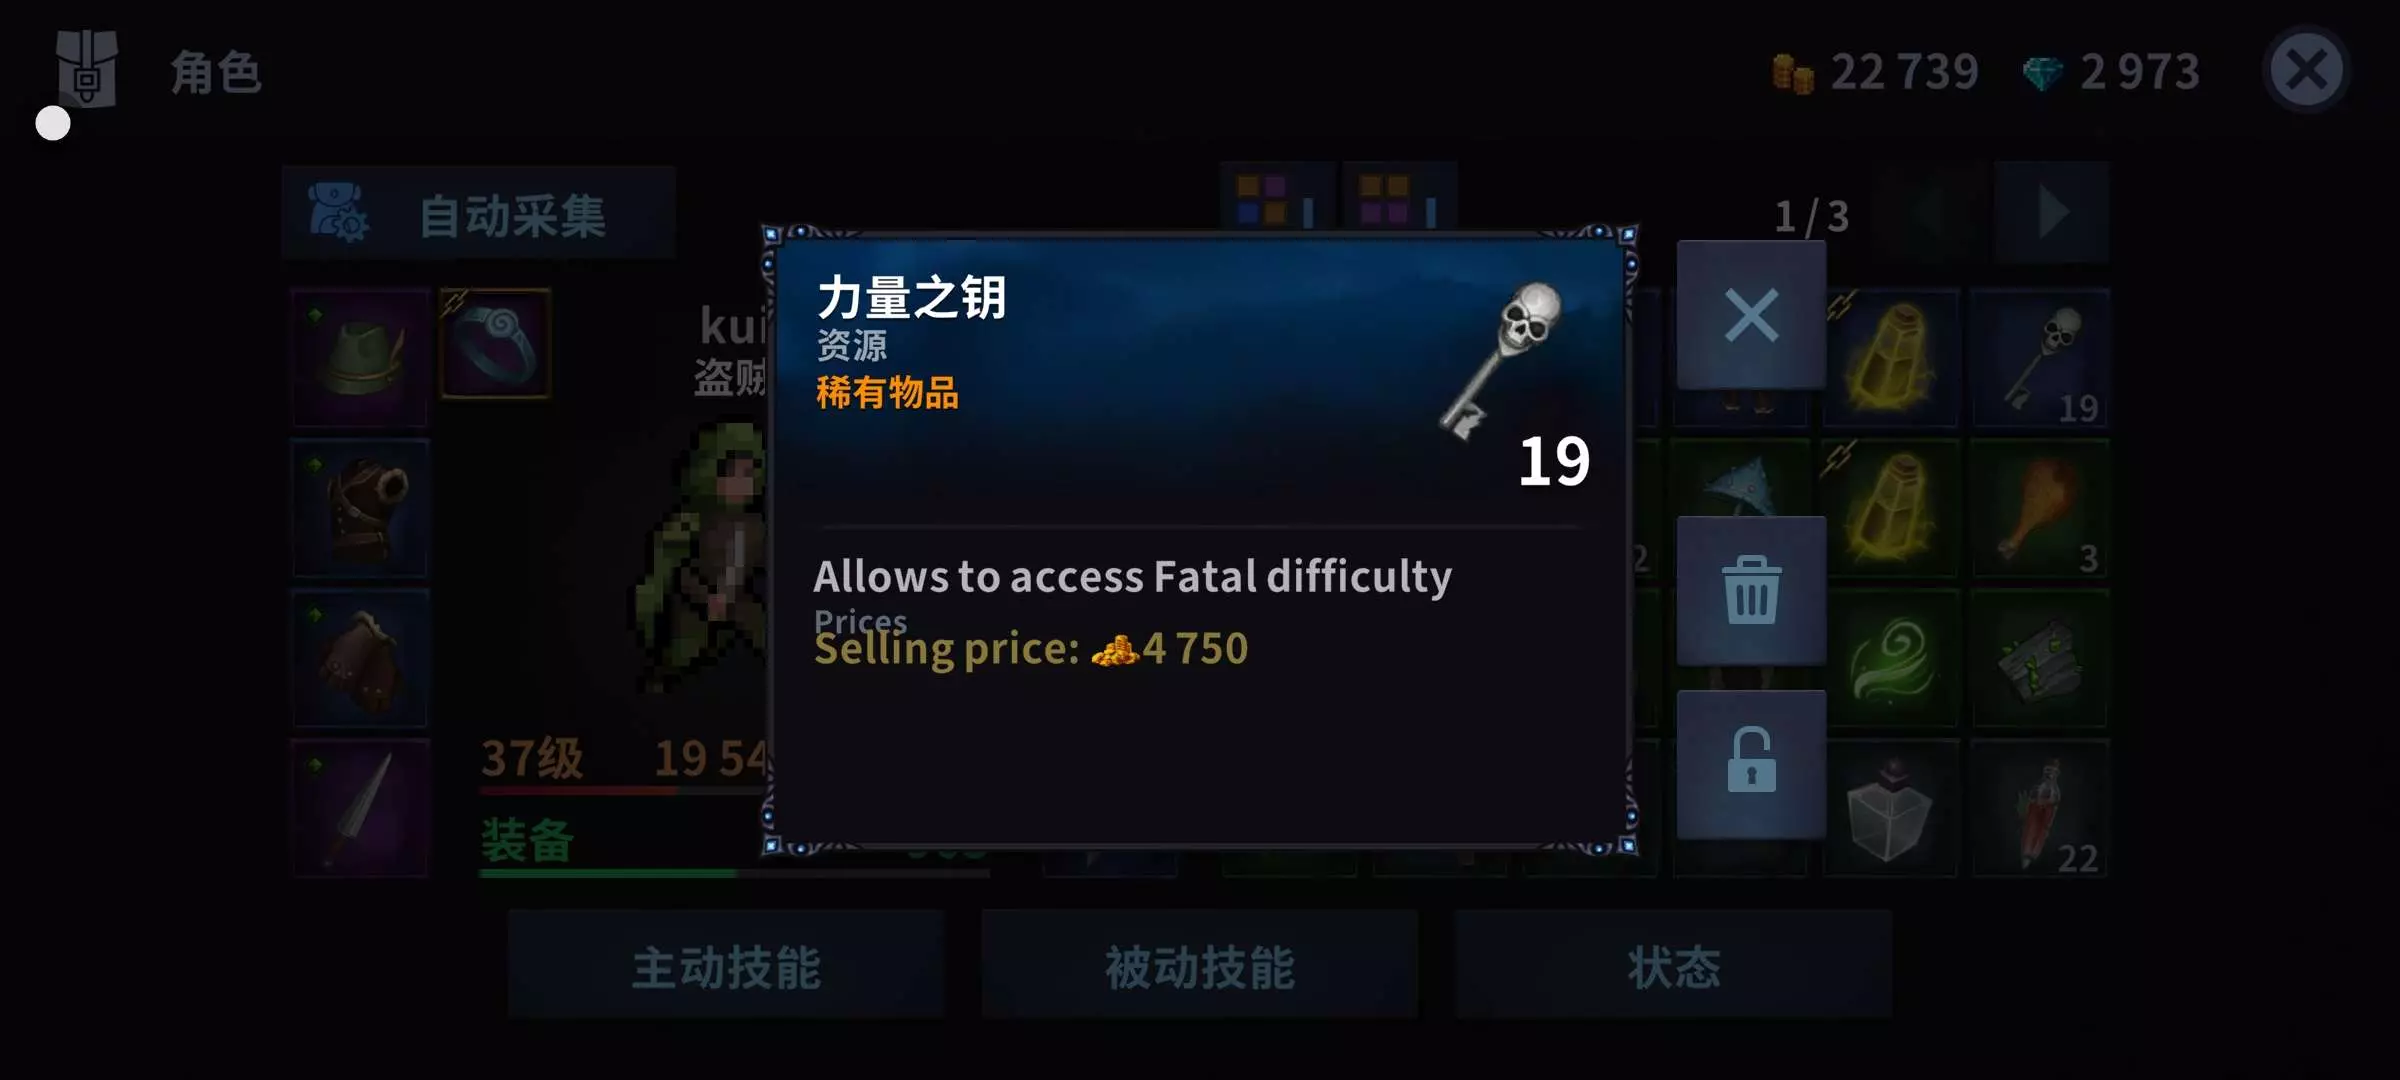Go to next inventory page arrow
2400x1080 pixels.
[x=2051, y=212]
